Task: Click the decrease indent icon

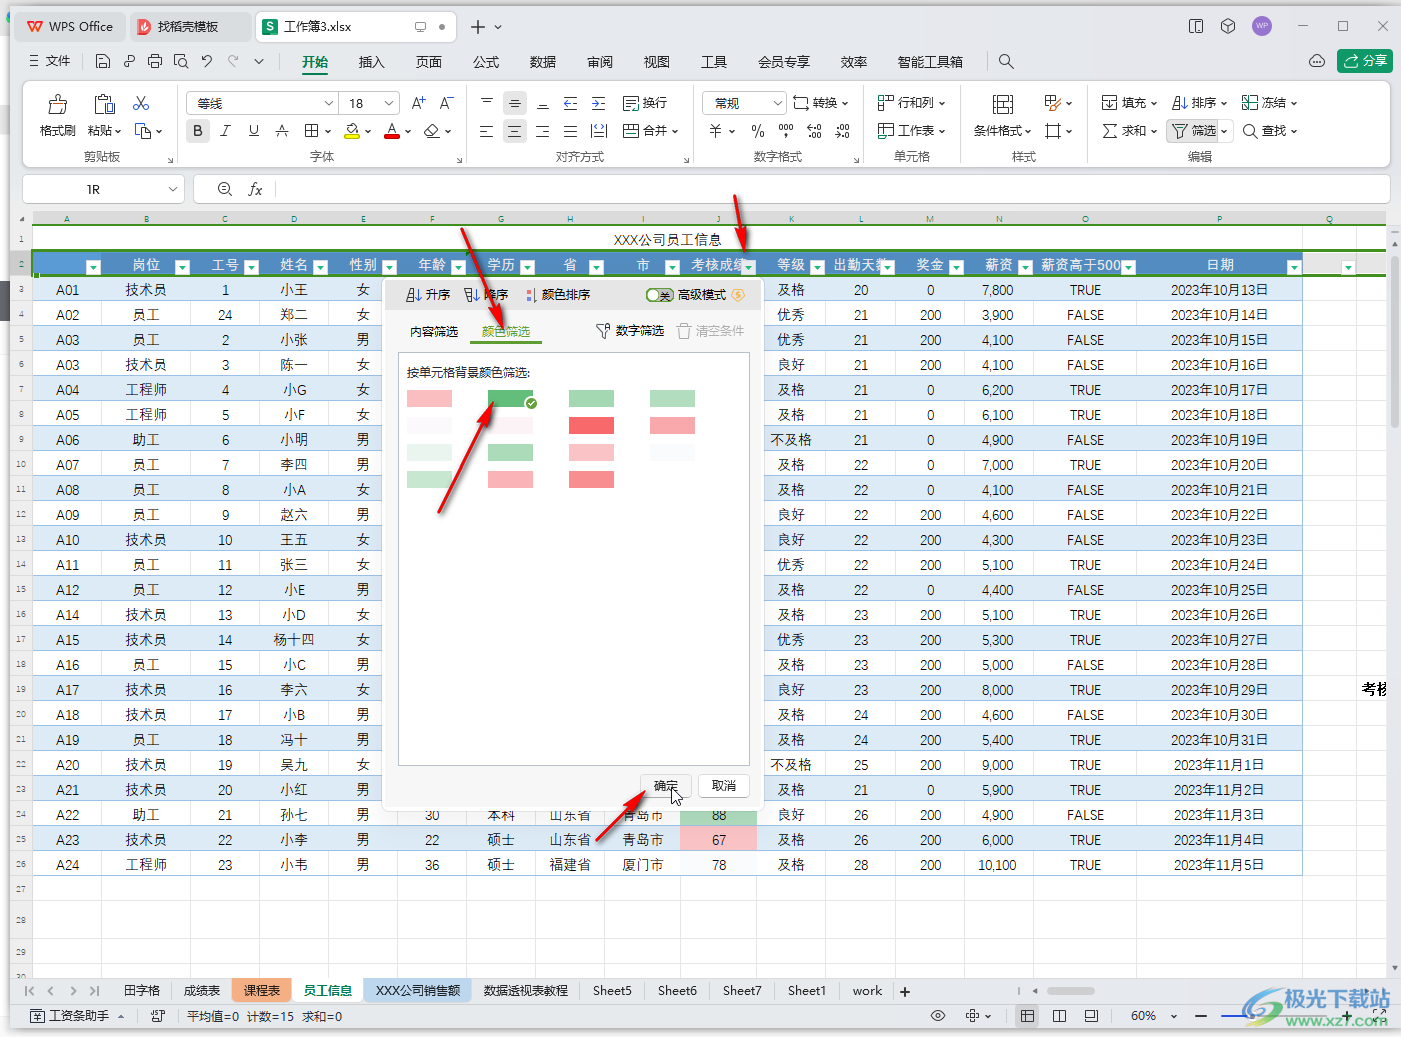Action: (x=570, y=103)
